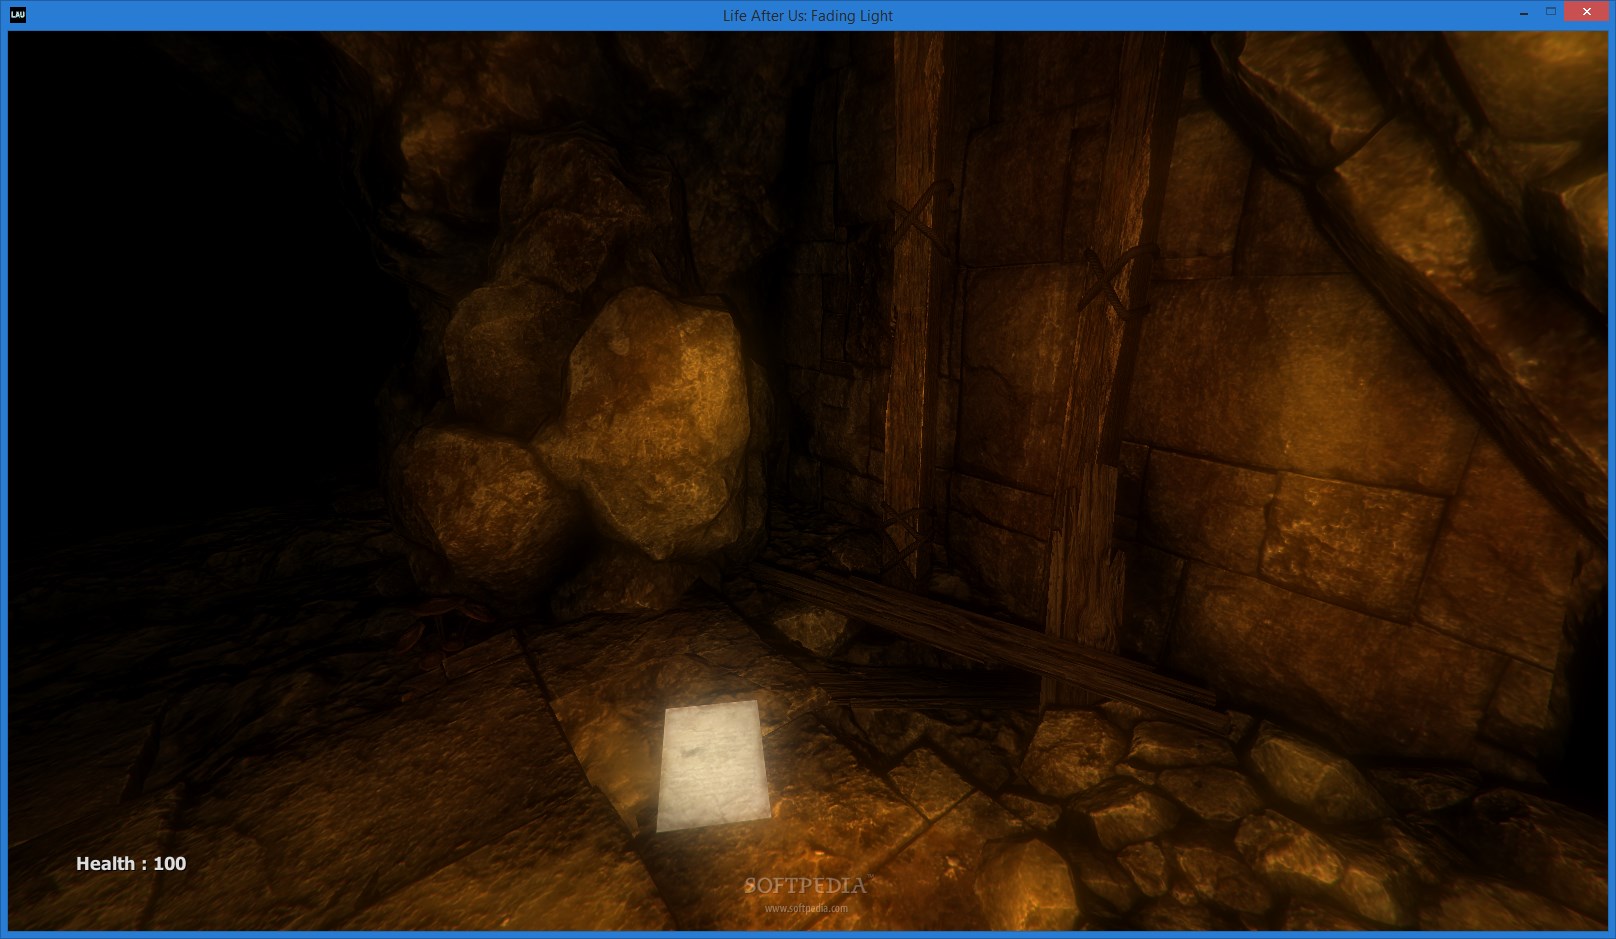Click the Health : 100 status text
This screenshot has height=939, width=1616.
point(131,864)
